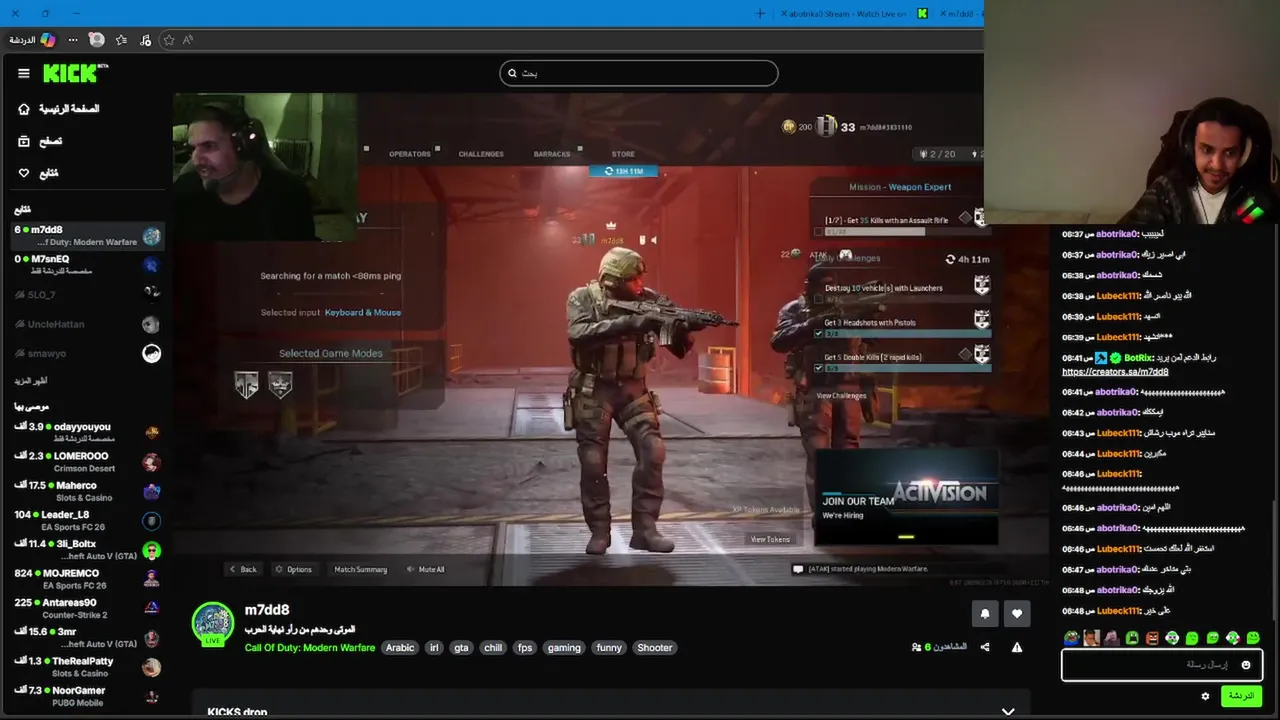This screenshot has width=1280, height=720.
Task: Click the following heart icon in sidebar
Action: pos(24,173)
